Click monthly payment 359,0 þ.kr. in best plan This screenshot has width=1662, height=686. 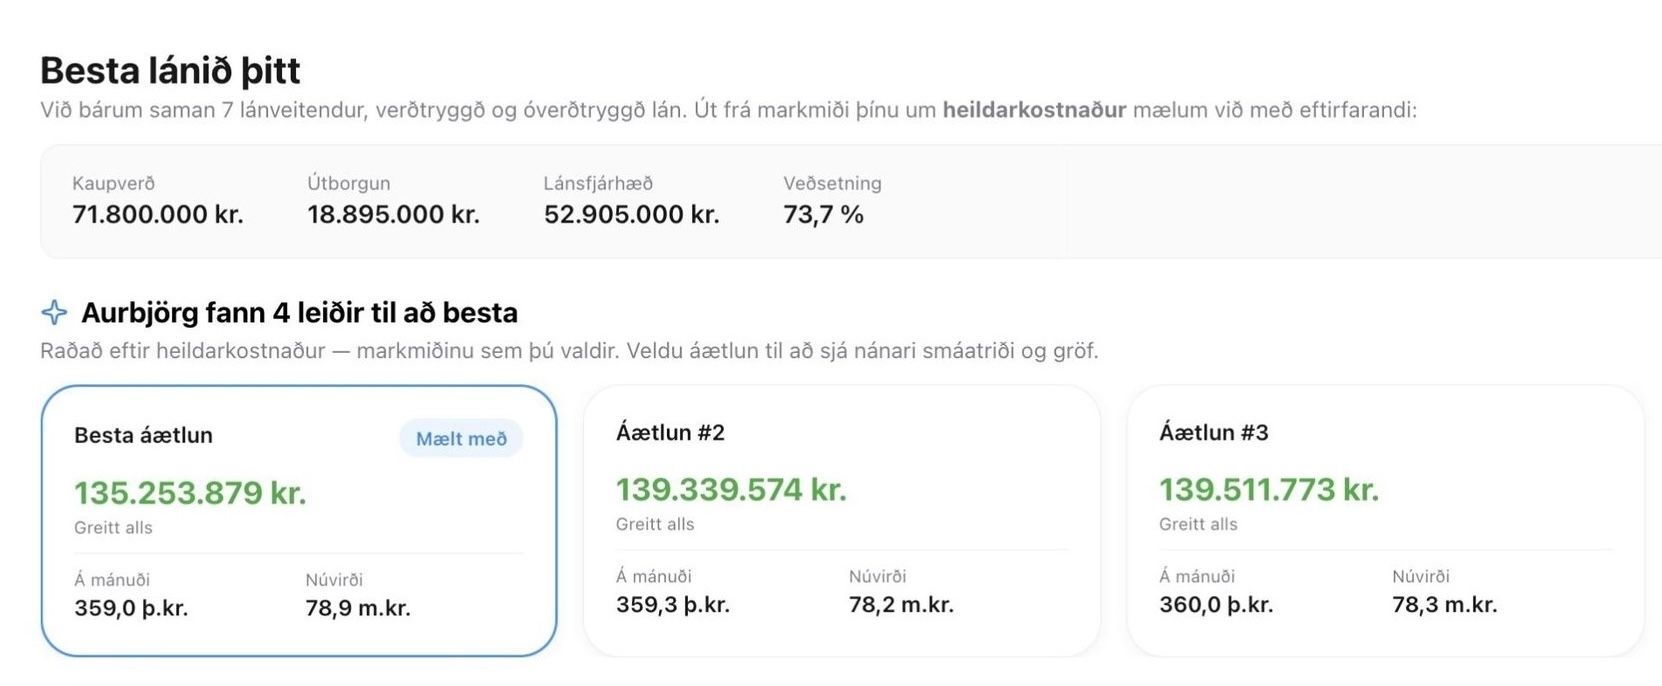[x=131, y=608]
